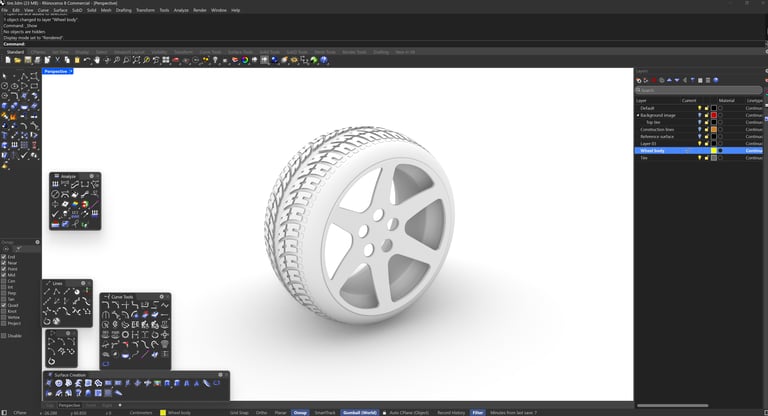Image resolution: width=768 pixels, height=416 pixels.
Task: Open the Surface menu
Action: pos(60,10)
